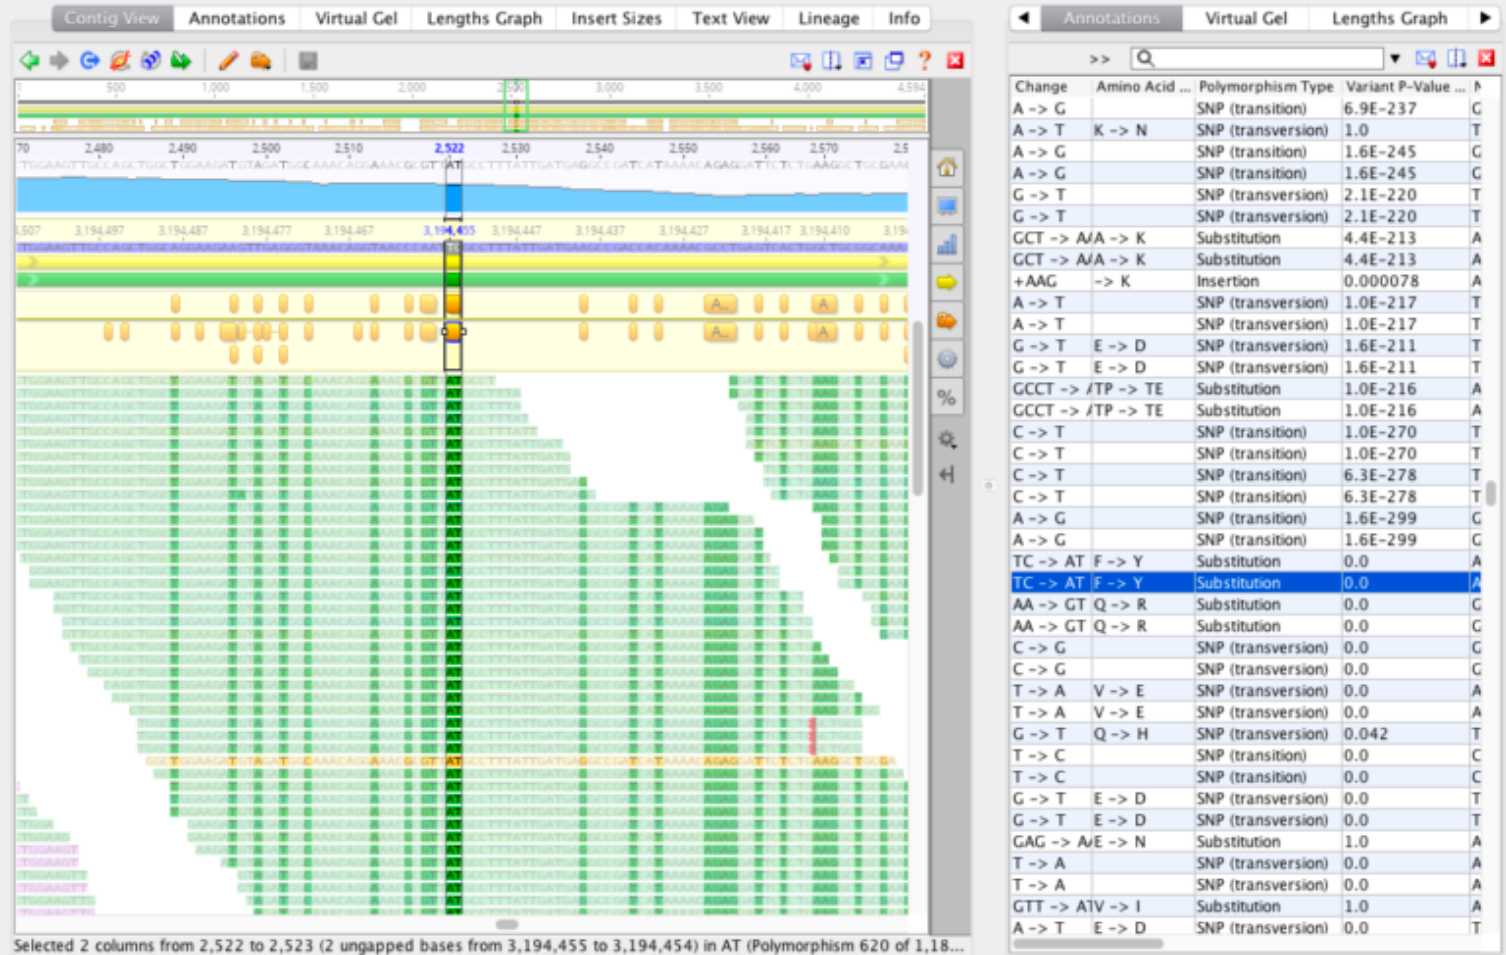The height and width of the screenshot is (955, 1506).
Task: Expand hidden toolbar items with >> chevron
Action: pyautogui.click(x=1100, y=59)
